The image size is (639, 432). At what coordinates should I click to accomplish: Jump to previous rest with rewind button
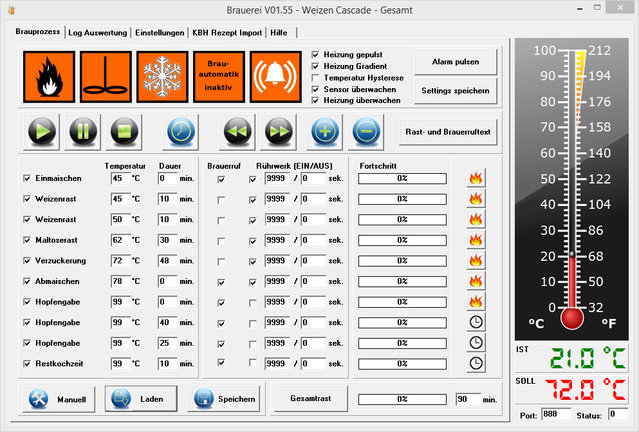(x=238, y=132)
